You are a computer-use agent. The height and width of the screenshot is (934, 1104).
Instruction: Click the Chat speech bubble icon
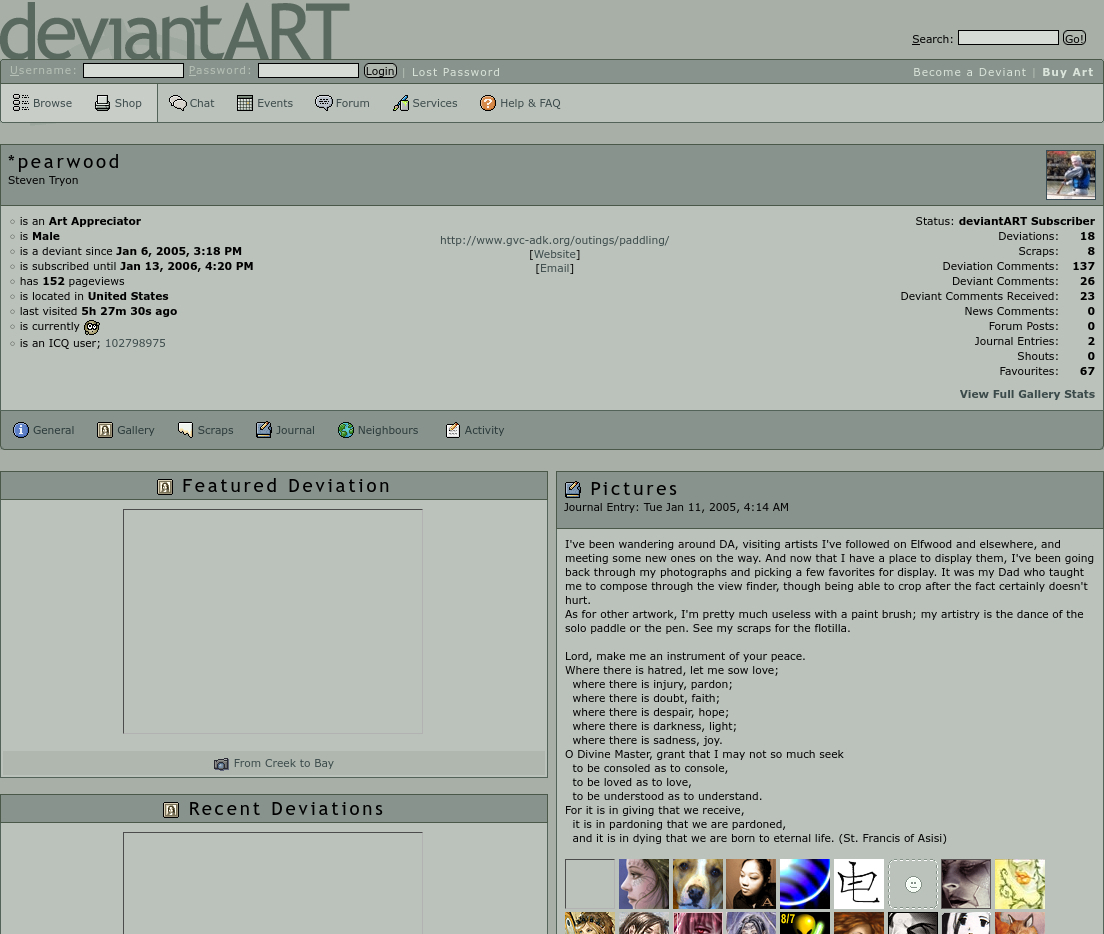(177, 103)
